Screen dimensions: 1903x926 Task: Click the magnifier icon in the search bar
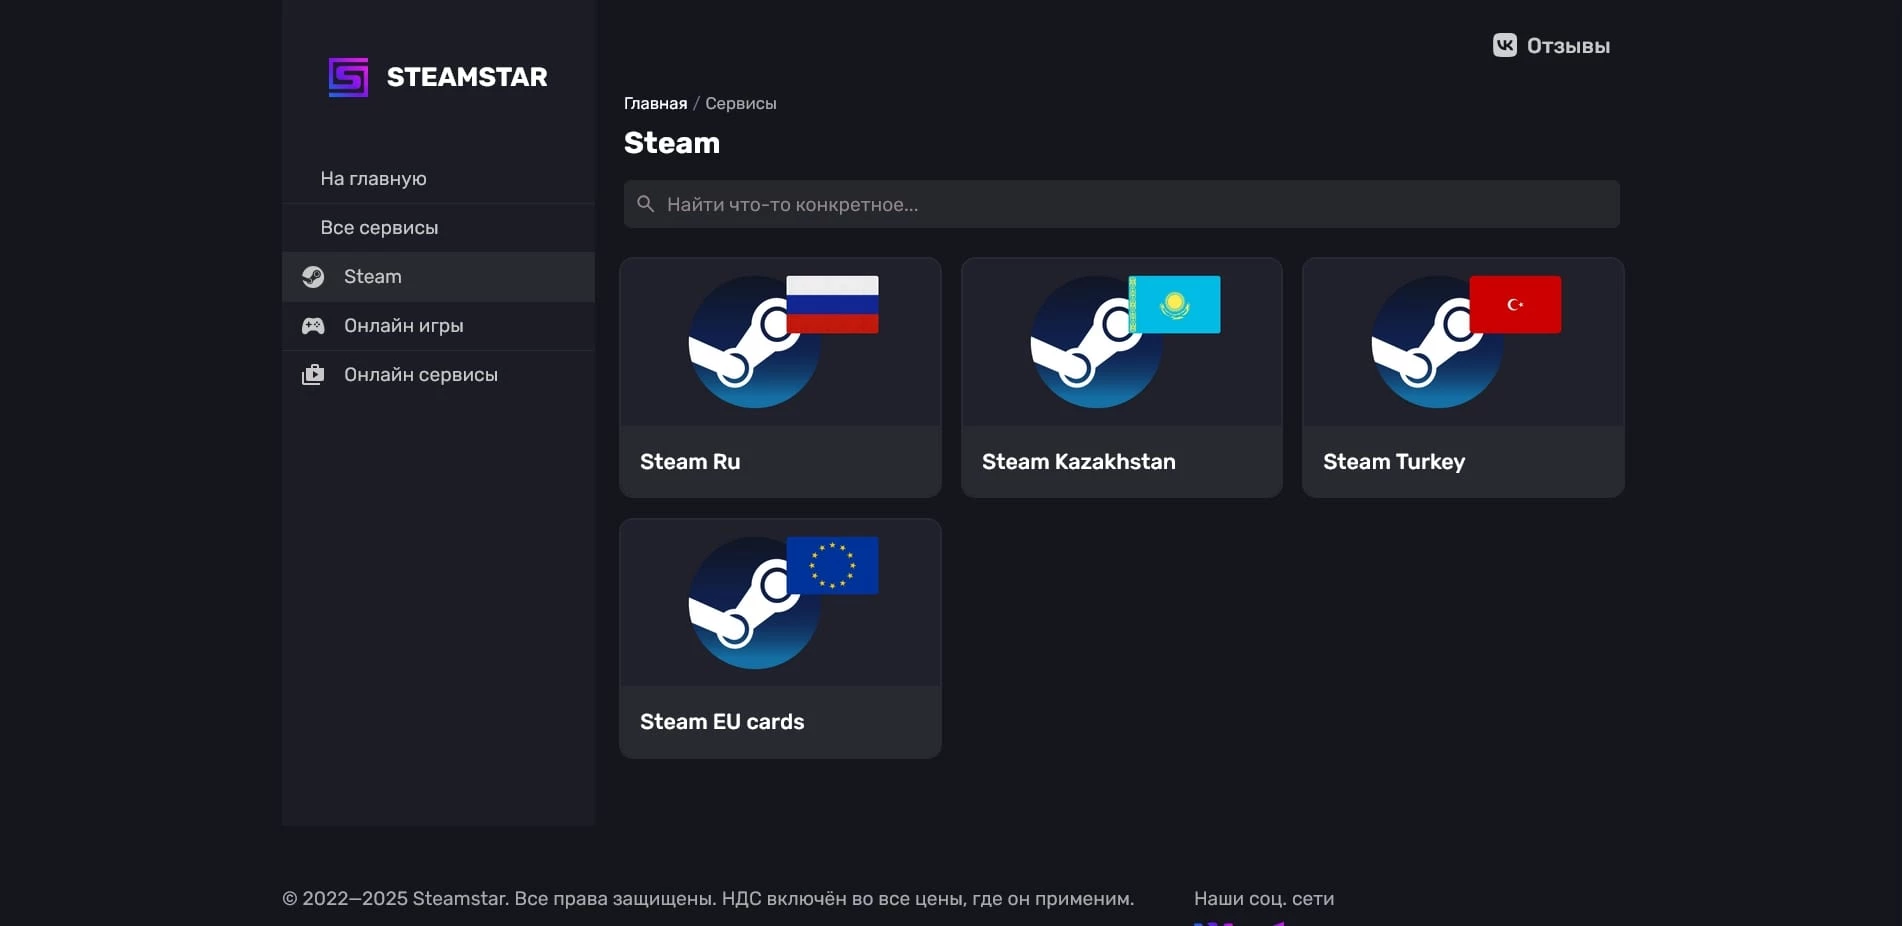tap(646, 204)
